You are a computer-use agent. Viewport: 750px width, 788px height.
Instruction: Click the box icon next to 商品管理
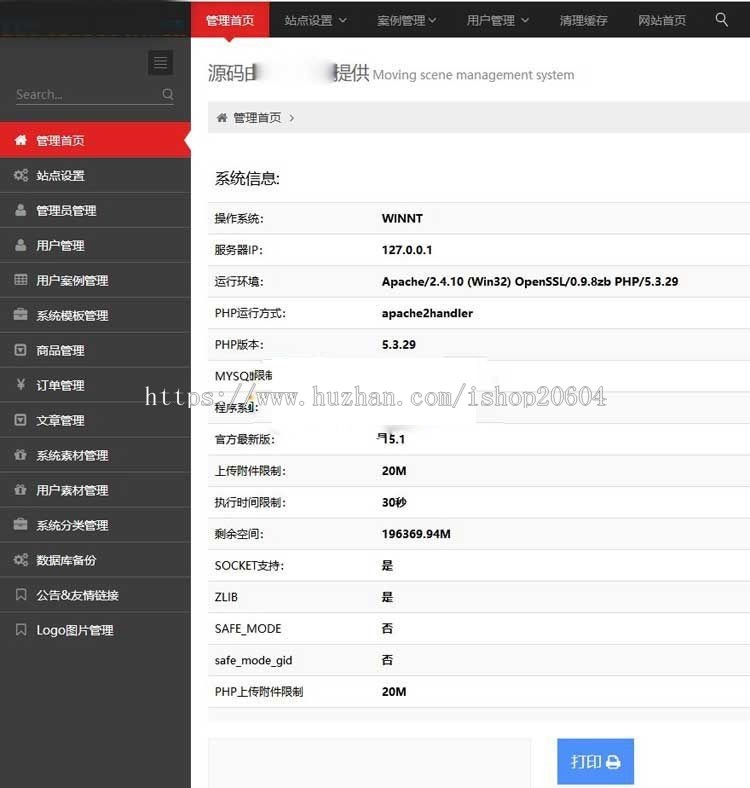(x=21, y=350)
